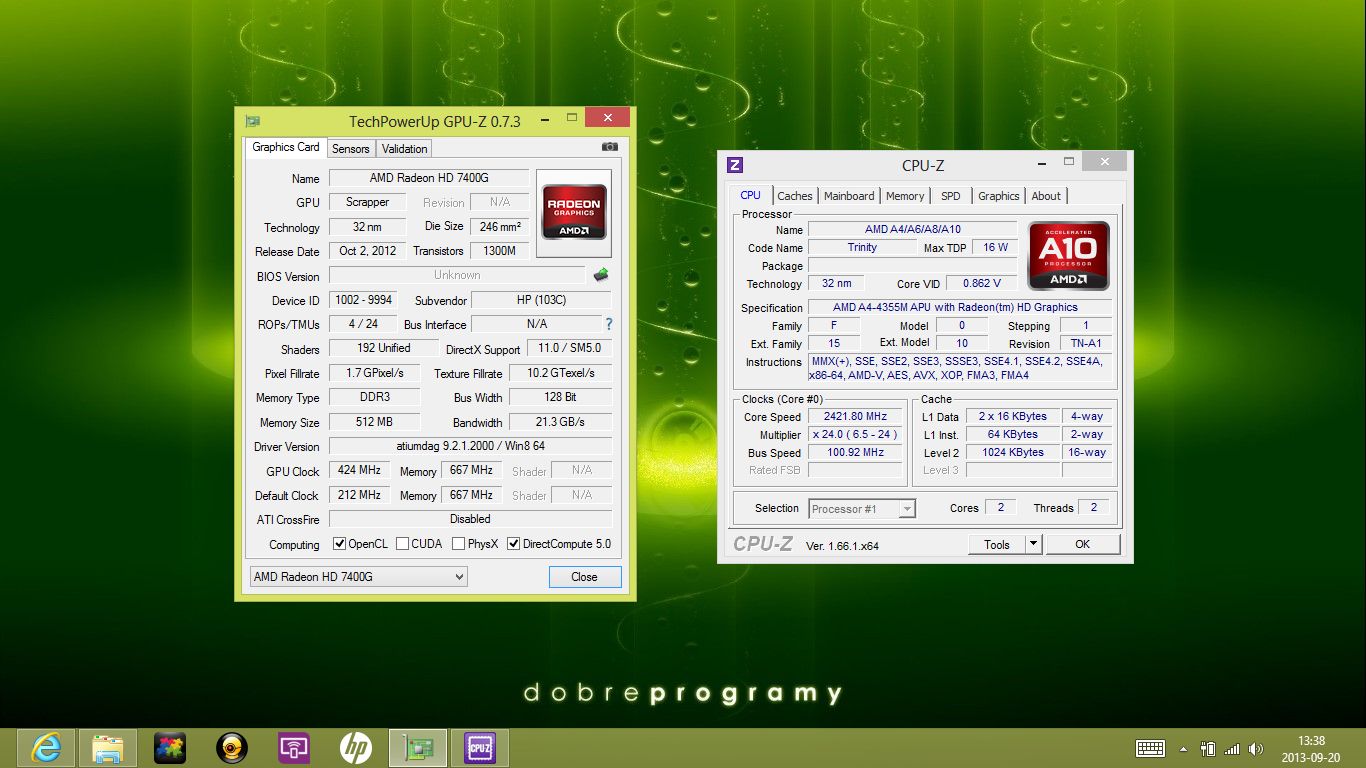The height and width of the screenshot is (768, 1366).
Task: Expand the AMD Radeon HD 7400G card dropdown
Action: tap(358, 577)
